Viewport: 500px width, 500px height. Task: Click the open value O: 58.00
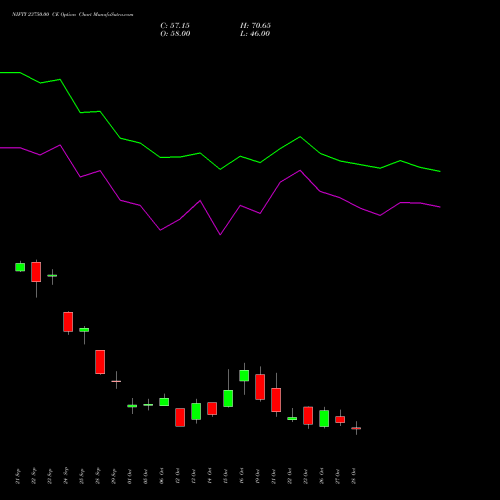point(175,34)
